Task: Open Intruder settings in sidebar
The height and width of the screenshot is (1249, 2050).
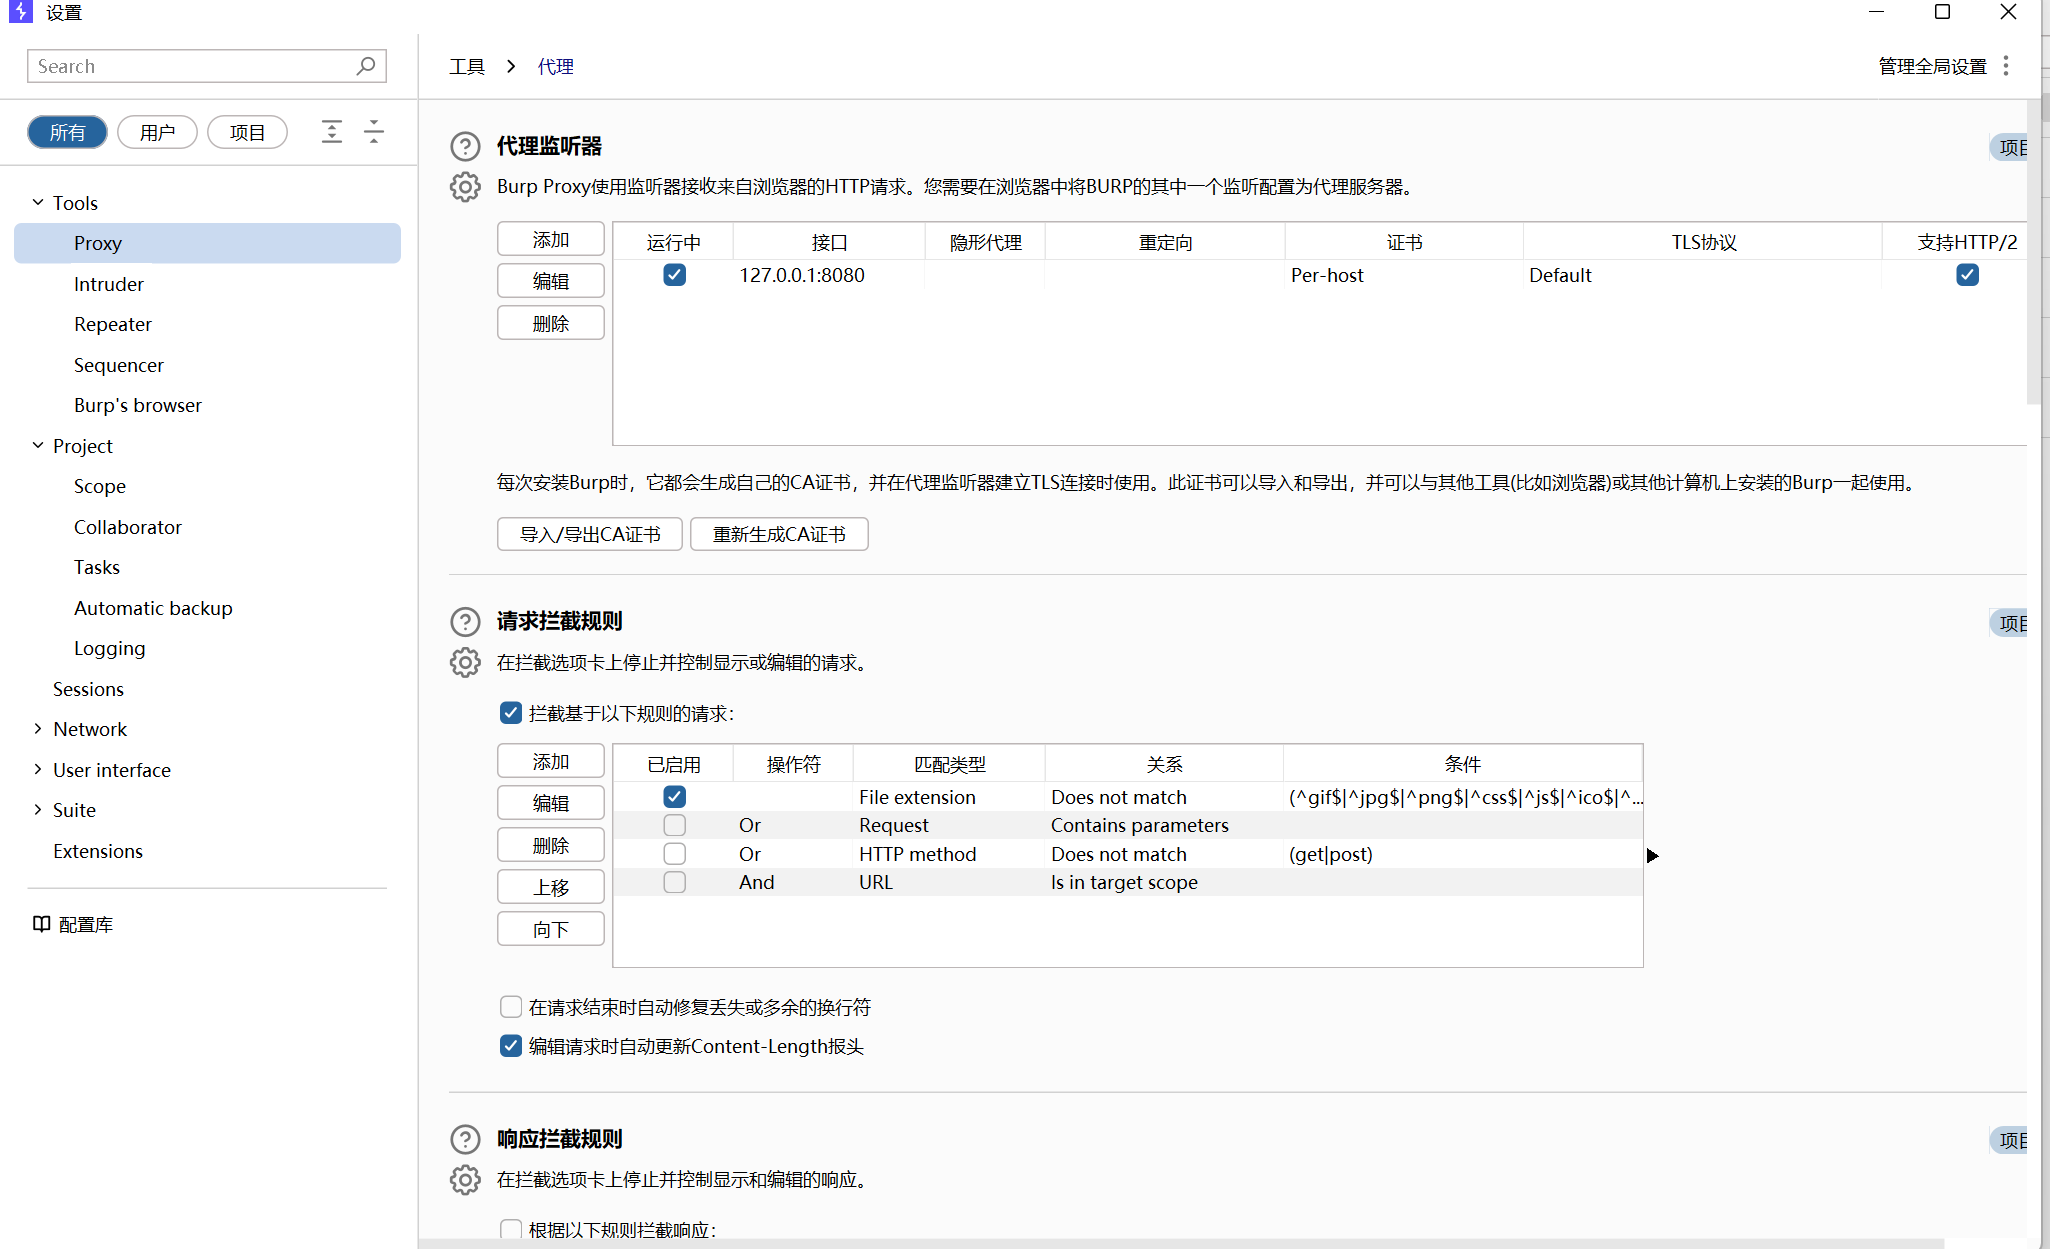Action: pos(109,284)
